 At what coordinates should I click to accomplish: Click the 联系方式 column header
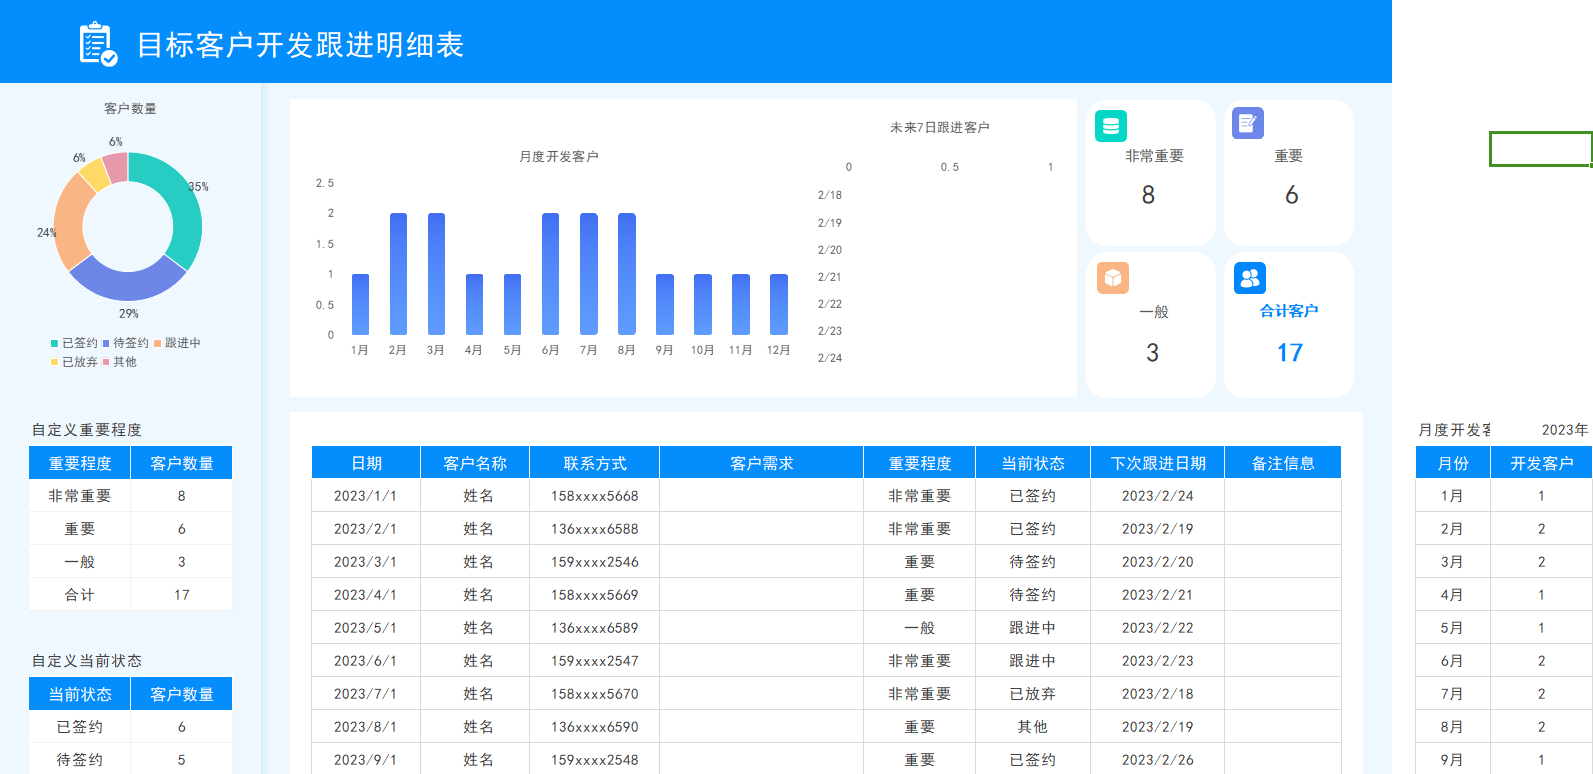[x=595, y=463]
